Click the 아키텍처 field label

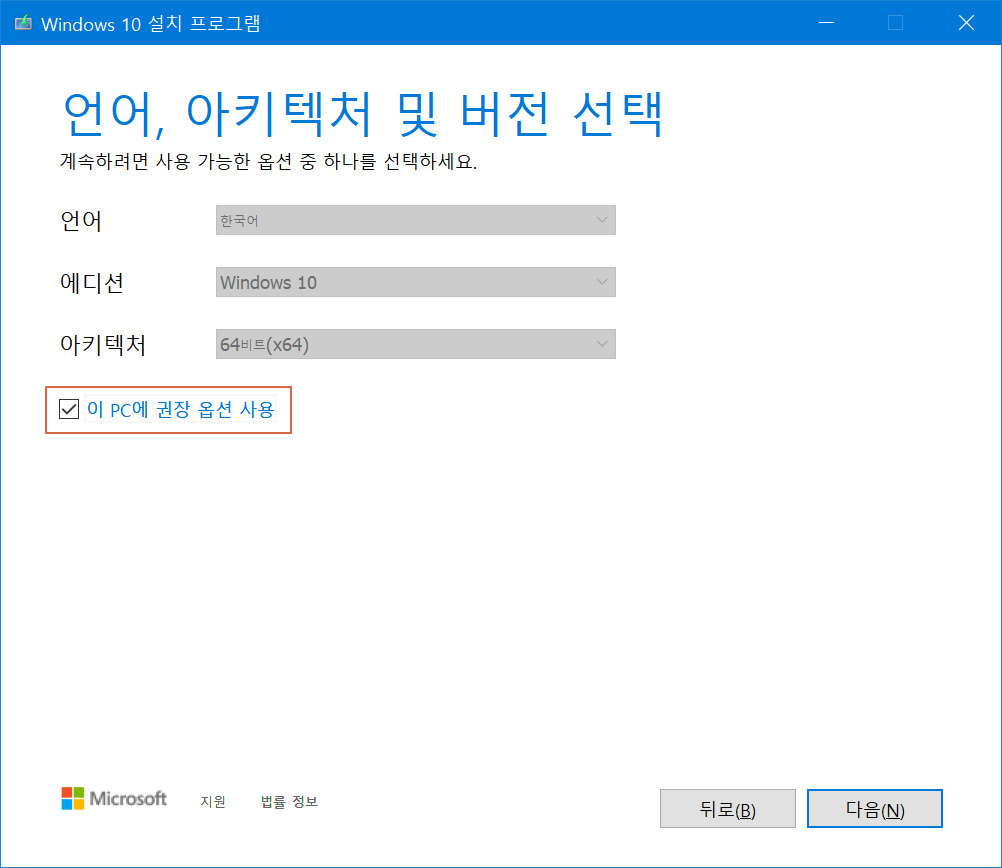tap(102, 345)
